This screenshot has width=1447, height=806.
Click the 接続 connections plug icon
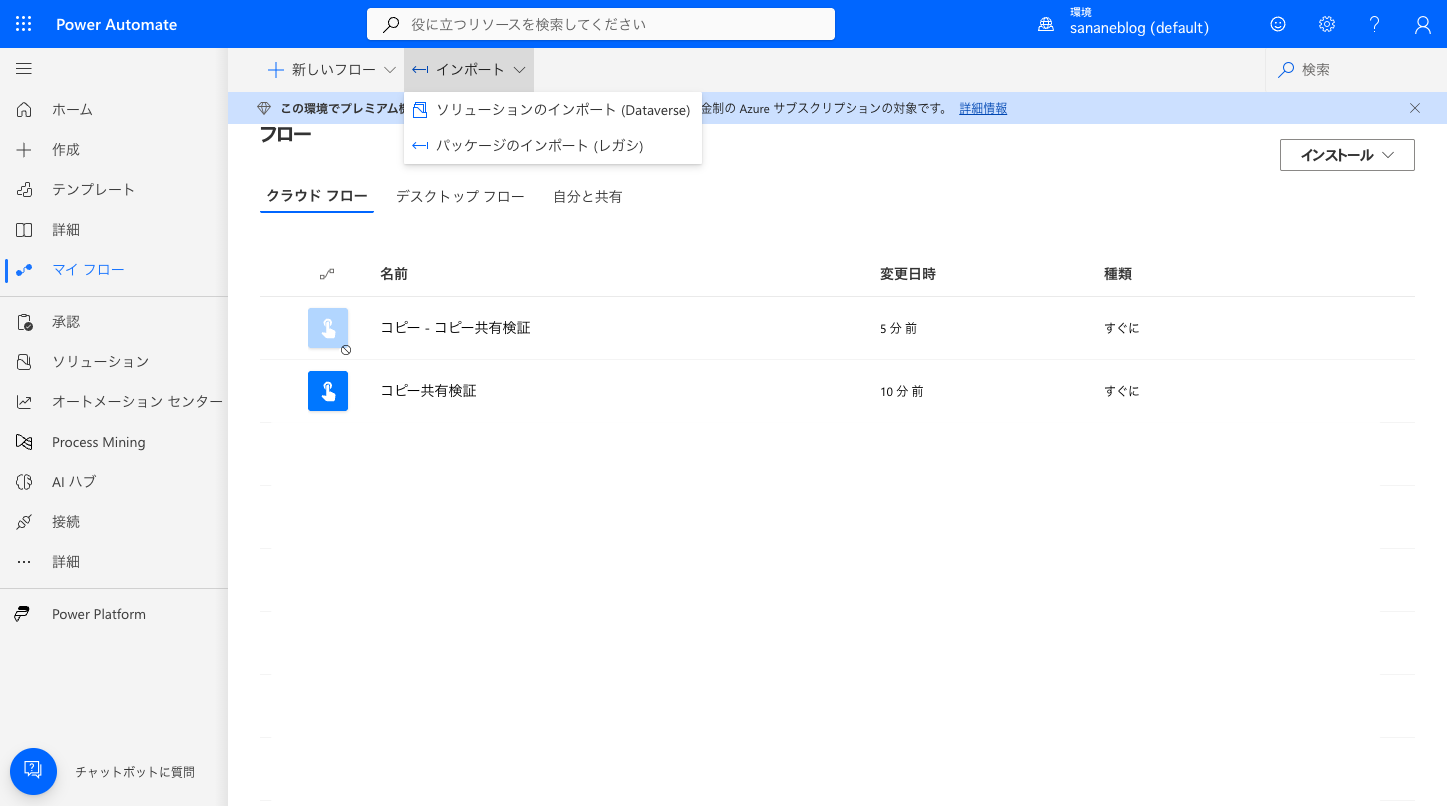click(24, 522)
